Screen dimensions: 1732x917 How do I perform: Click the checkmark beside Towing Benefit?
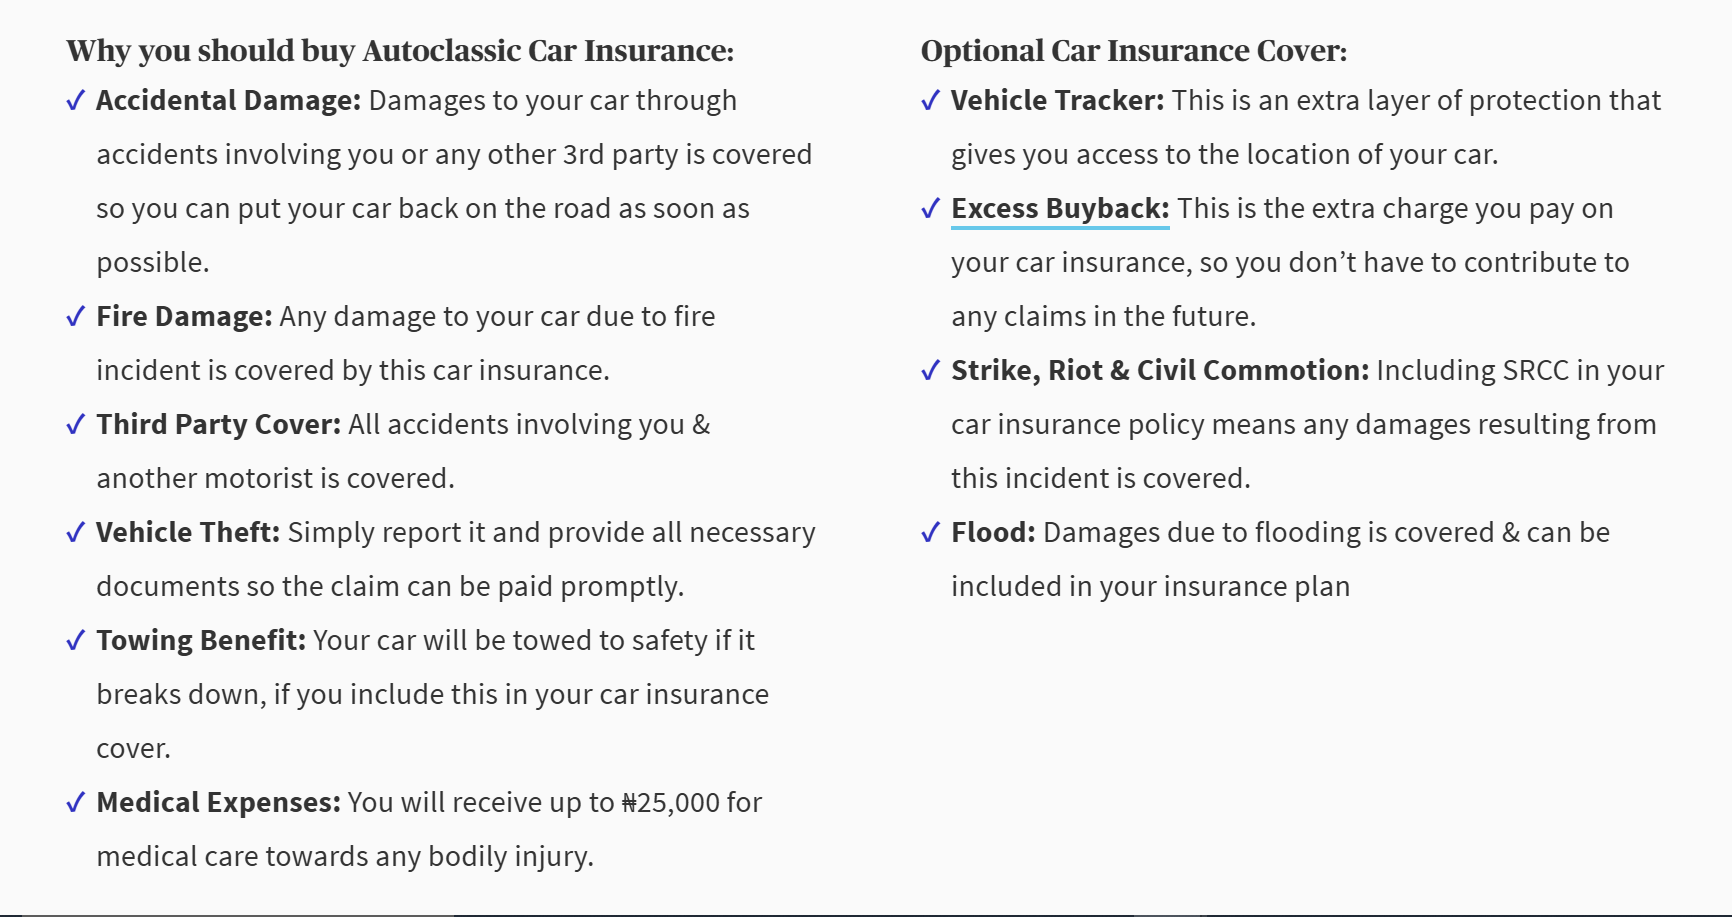76,641
